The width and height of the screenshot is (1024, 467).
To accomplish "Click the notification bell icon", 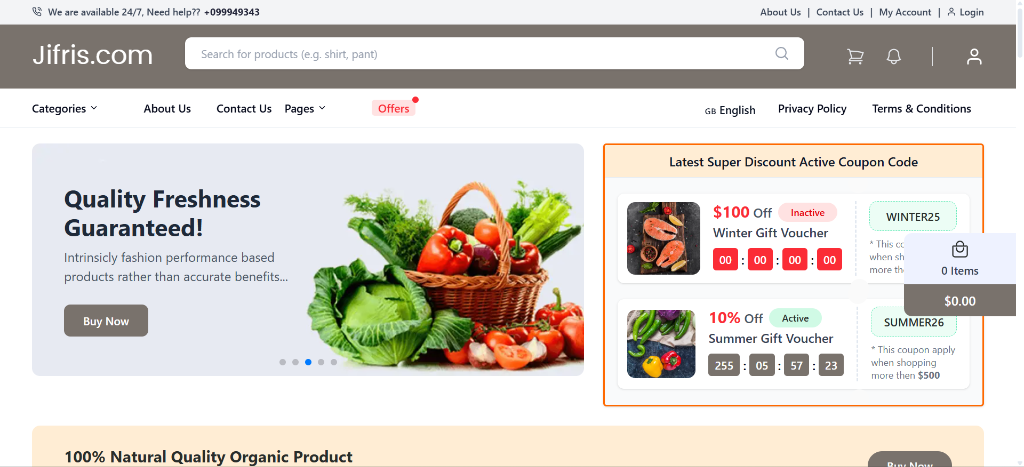I will click(893, 56).
